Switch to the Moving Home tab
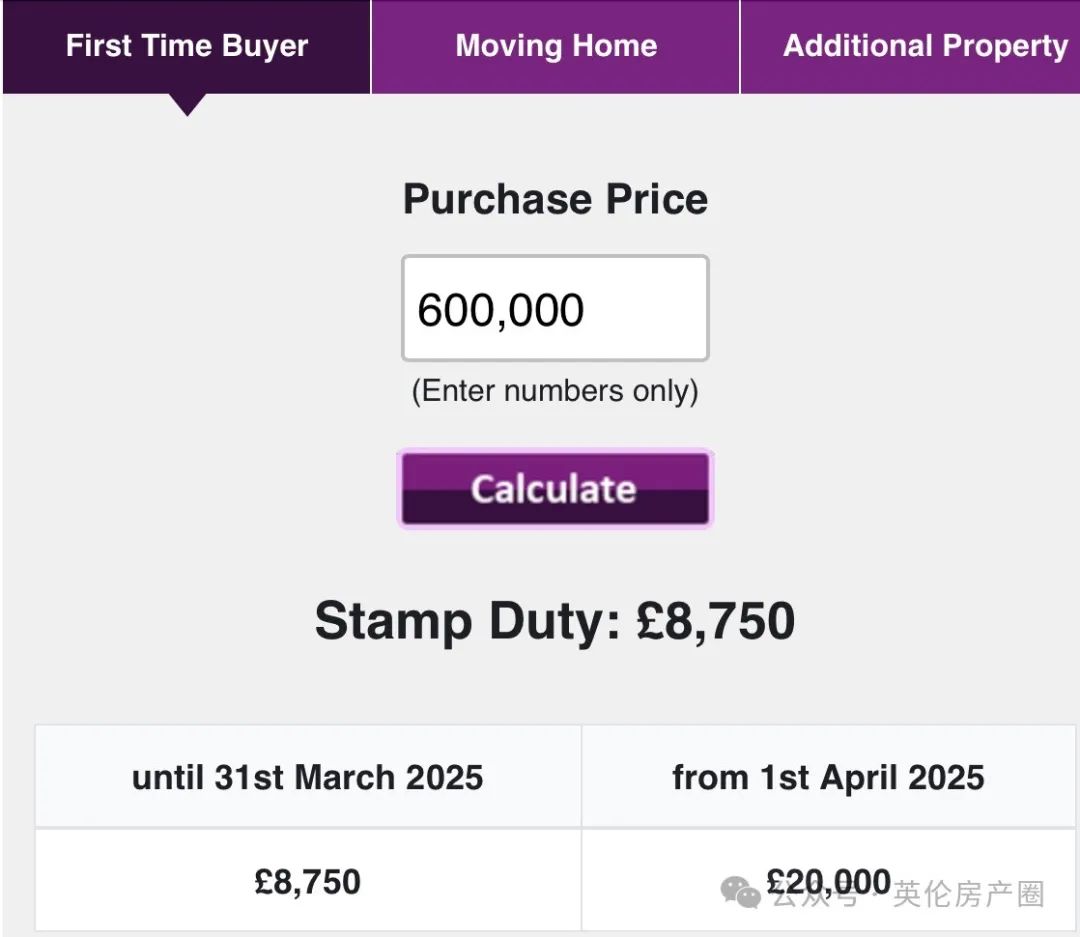This screenshot has width=1080, height=937. [x=556, y=47]
